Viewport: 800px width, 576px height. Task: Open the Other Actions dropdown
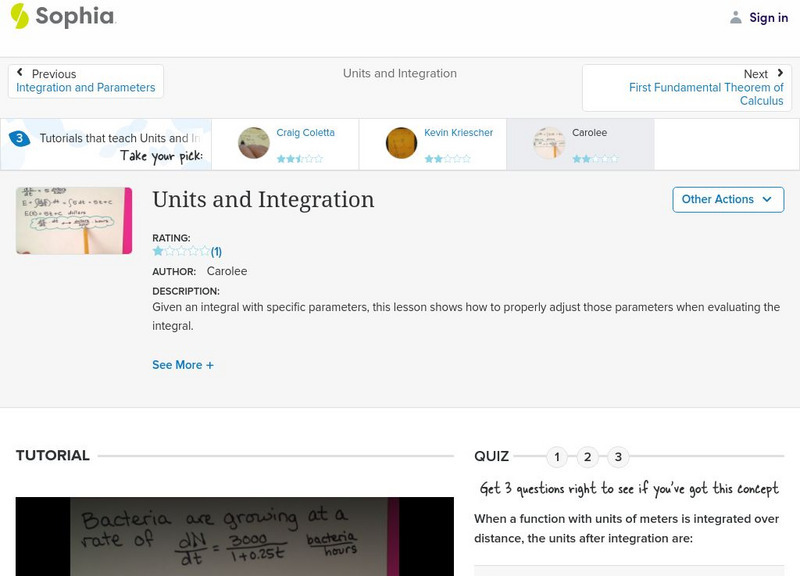(x=726, y=199)
